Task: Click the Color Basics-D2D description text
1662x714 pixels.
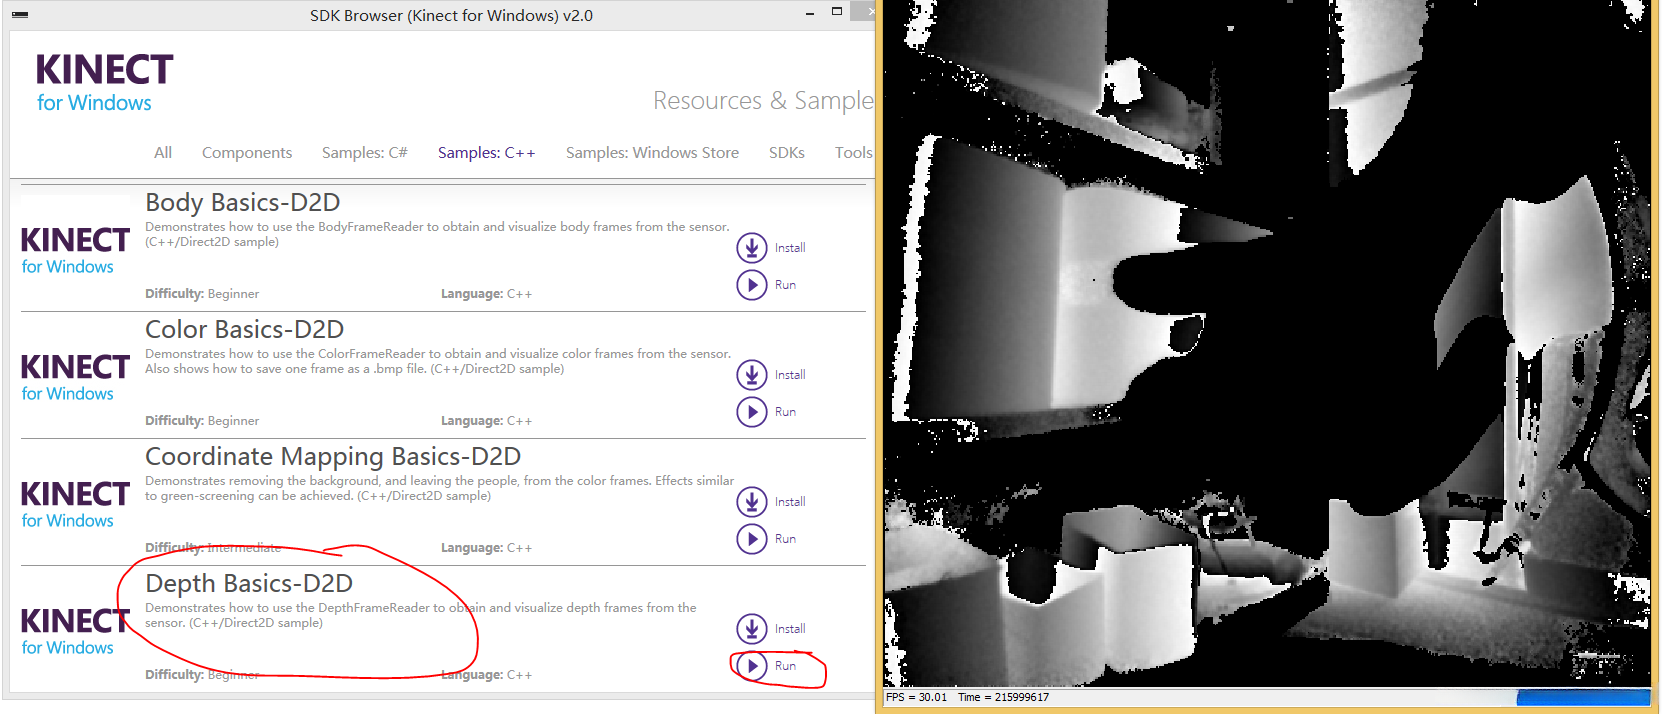Action: click(438, 361)
